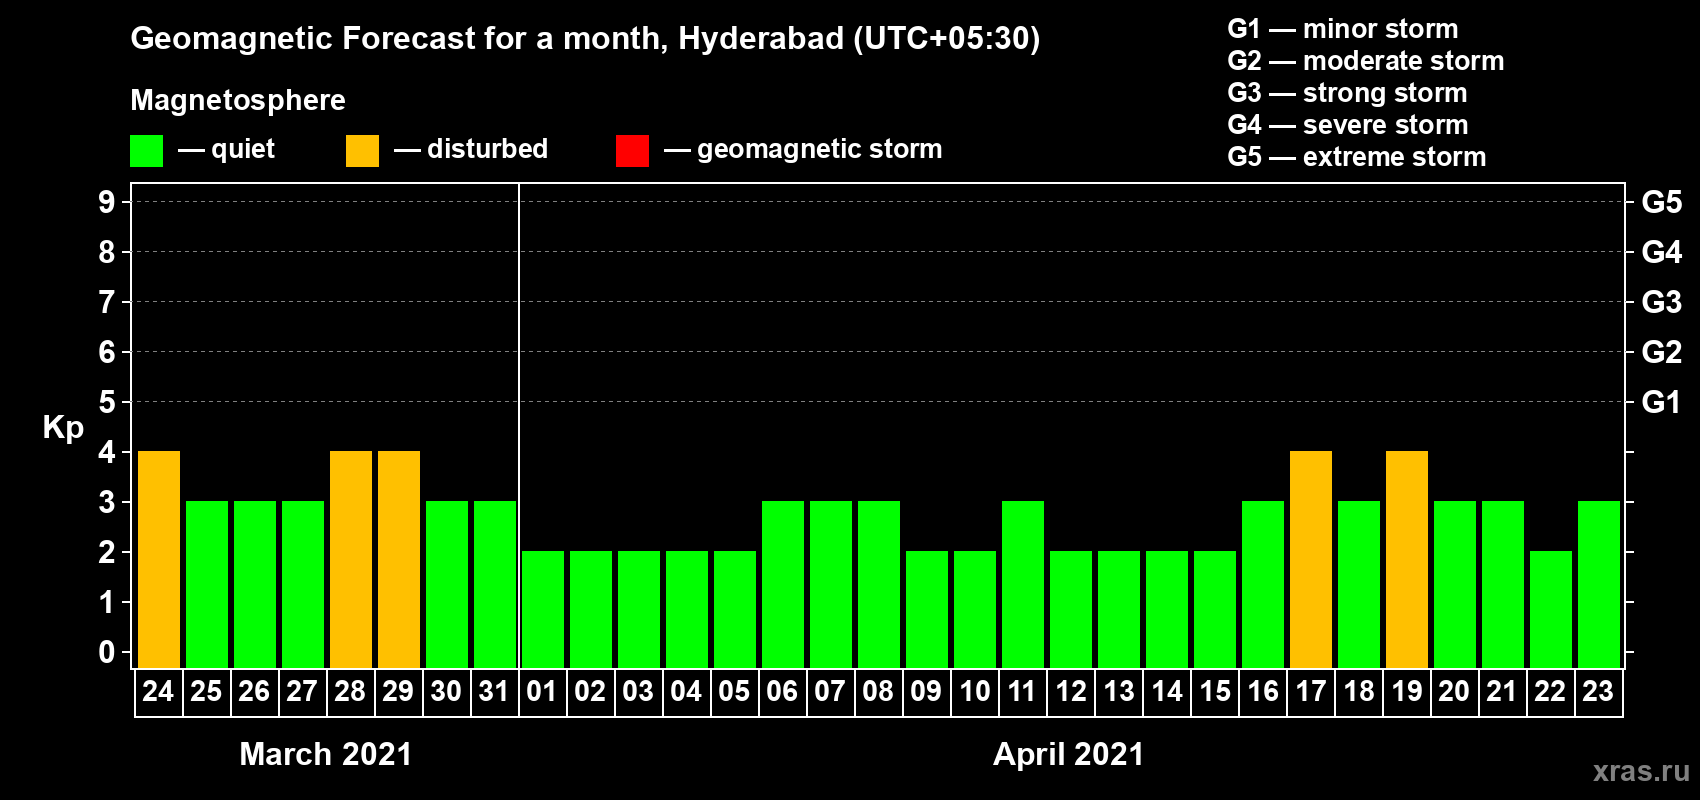Image resolution: width=1700 pixels, height=800 pixels.
Task: Click the "— disturbed" legend text
Action: (x=471, y=149)
